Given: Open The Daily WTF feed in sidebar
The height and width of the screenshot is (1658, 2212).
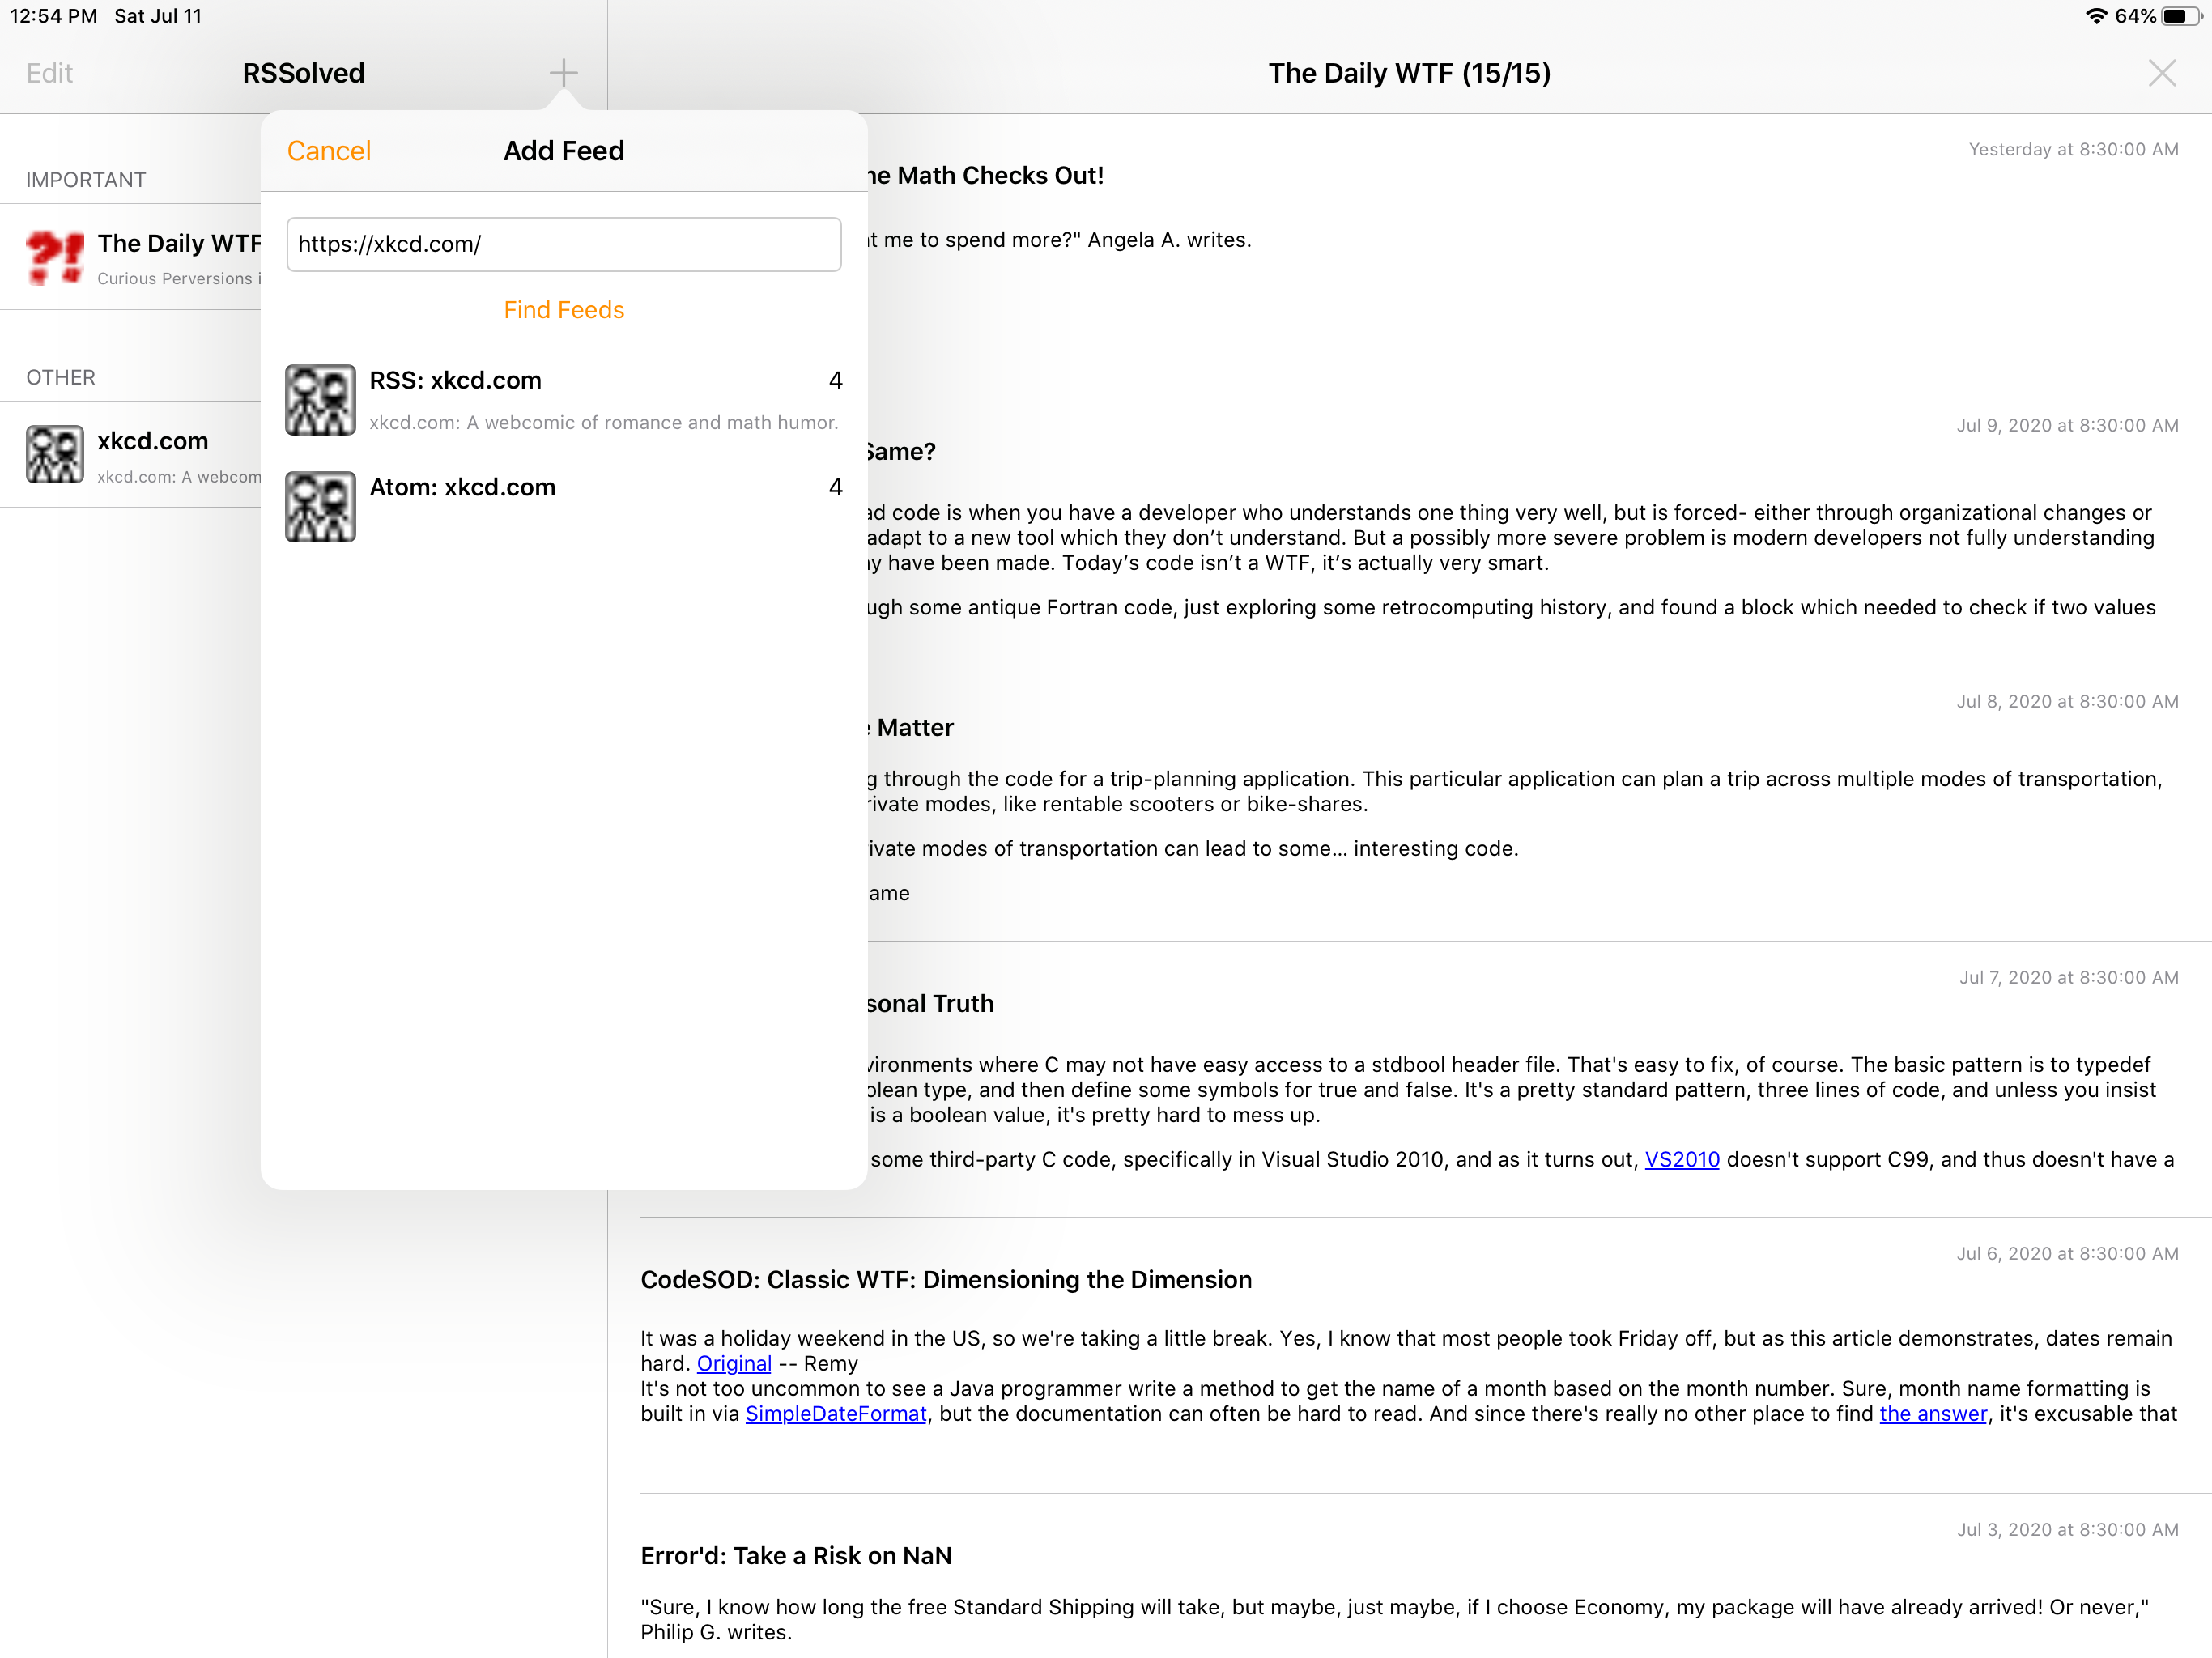Looking at the screenshot, I should 178,244.
